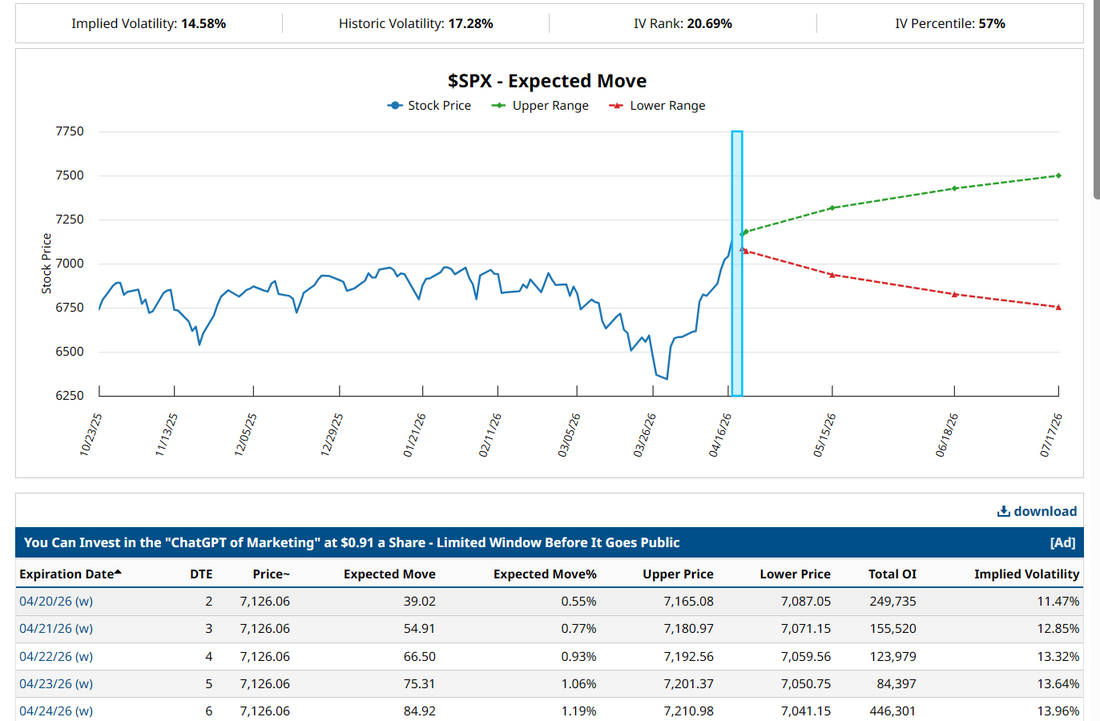This screenshot has height=721, width=1100.
Task: Open the 04/21/26 (w) expiration link
Action: click(x=56, y=628)
